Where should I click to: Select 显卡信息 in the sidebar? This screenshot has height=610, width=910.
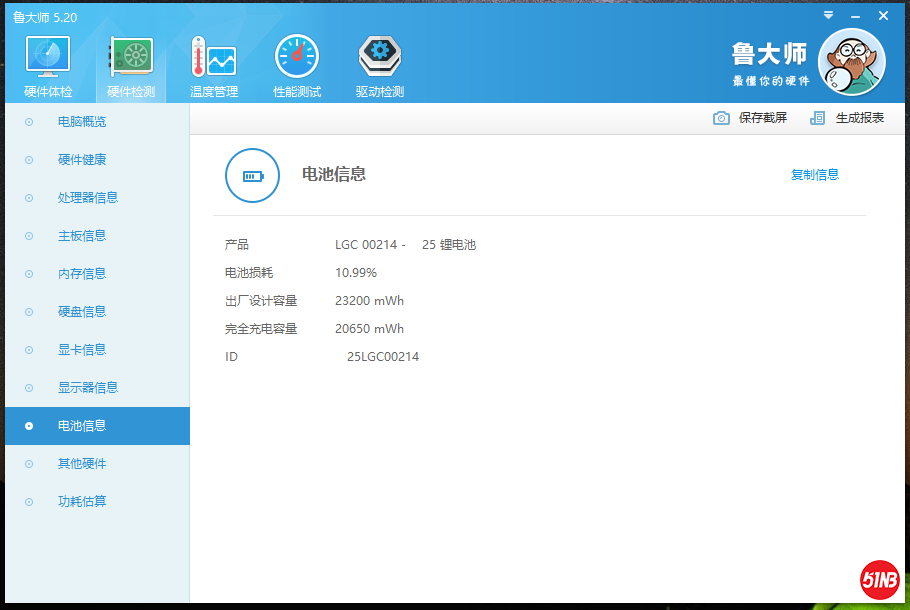(x=82, y=350)
